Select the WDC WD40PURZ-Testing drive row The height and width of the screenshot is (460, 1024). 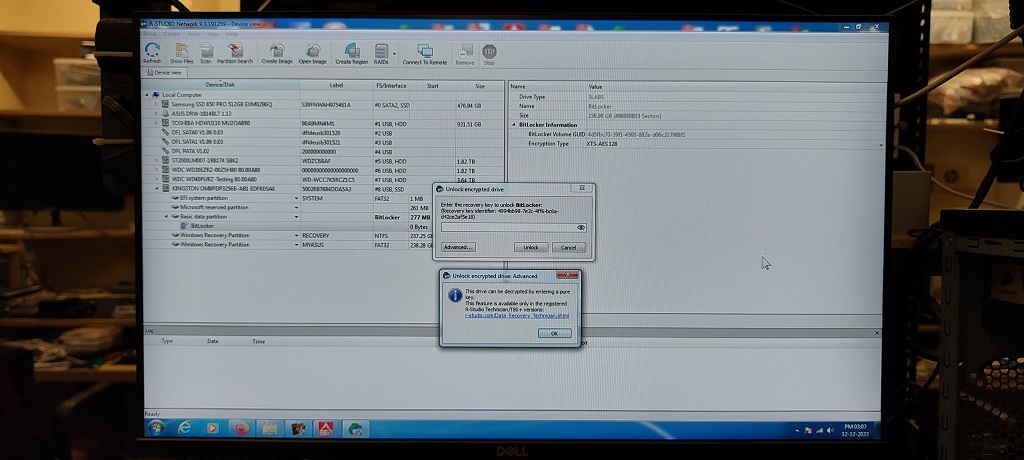[323, 179]
